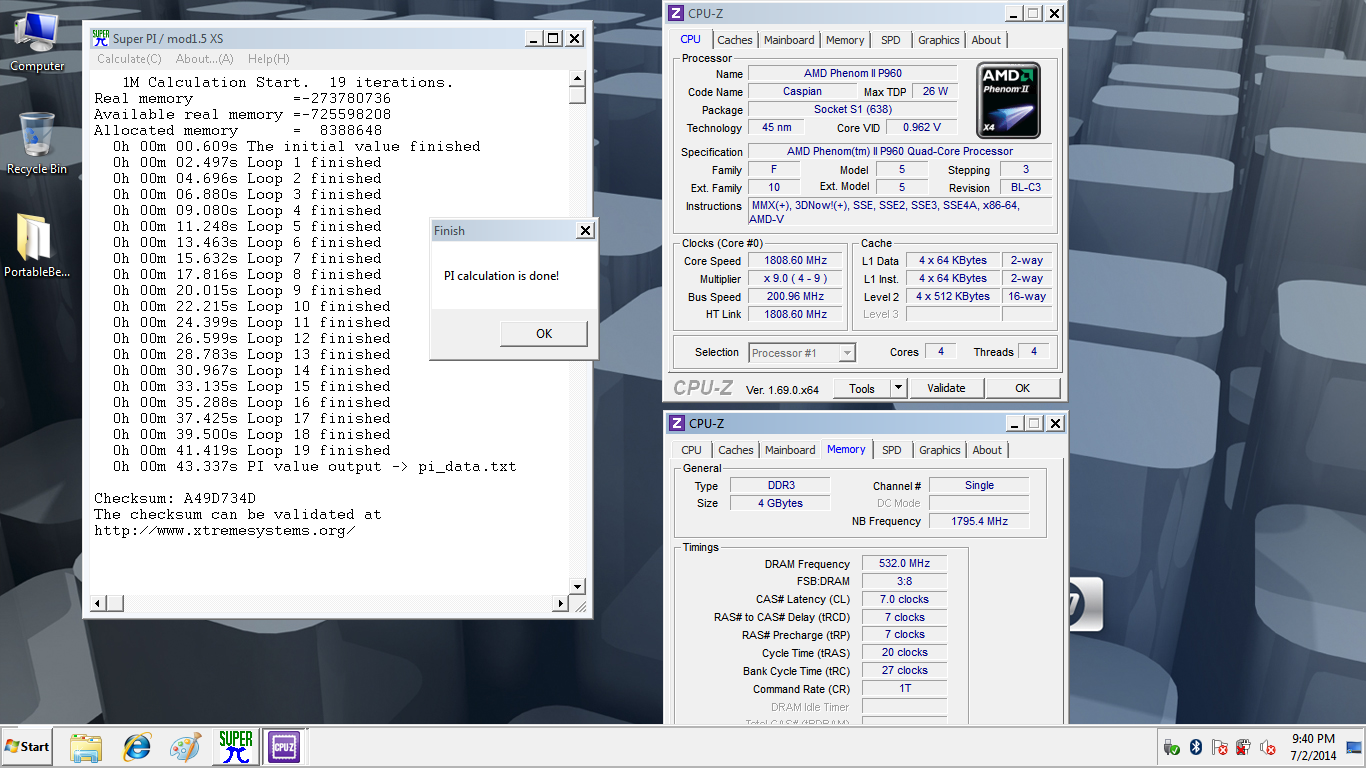Open the Action Center flag tray icon
1366x768 pixels.
click(x=1220, y=747)
